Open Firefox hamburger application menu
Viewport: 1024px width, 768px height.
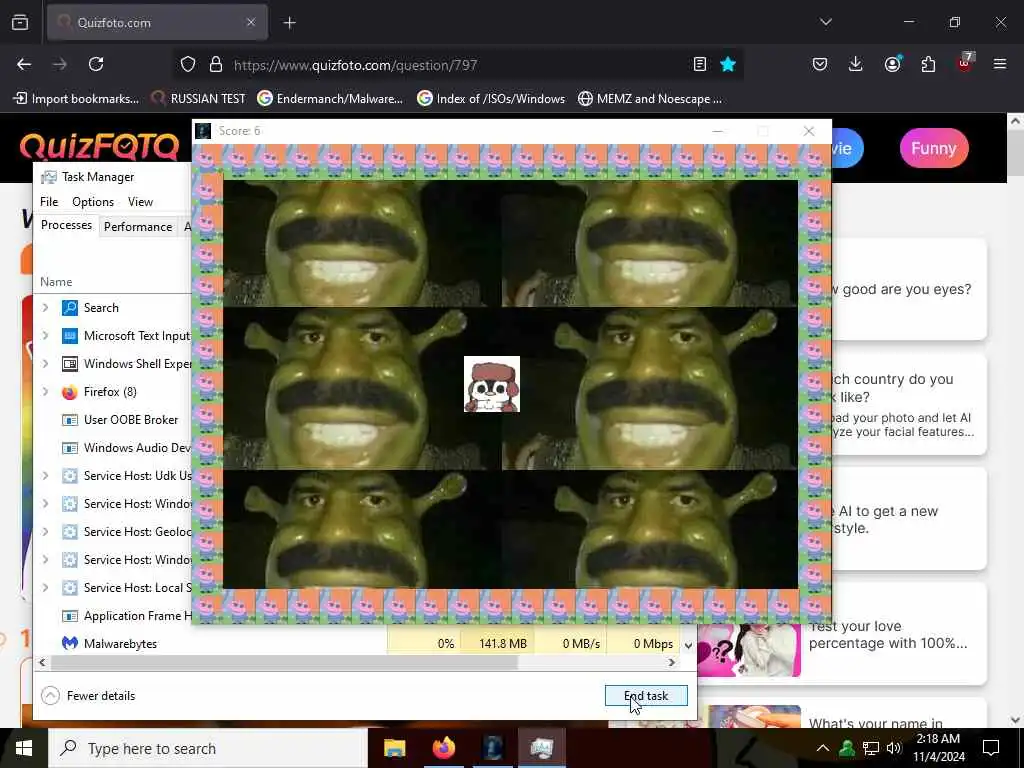click(x=1000, y=64)
